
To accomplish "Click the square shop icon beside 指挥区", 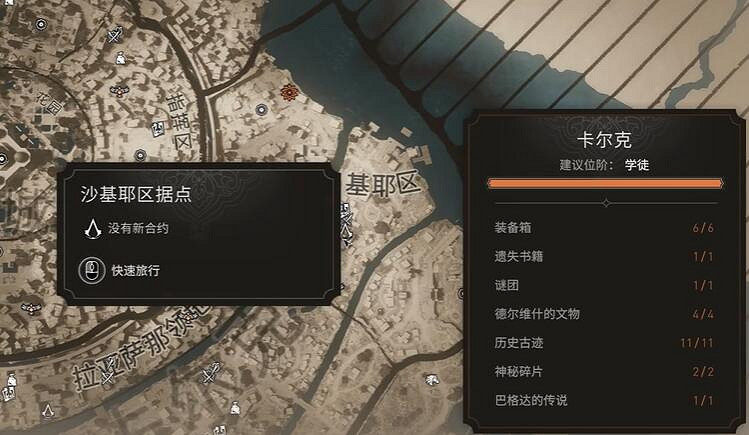I will pyautogui.click(x=158, y=127).
